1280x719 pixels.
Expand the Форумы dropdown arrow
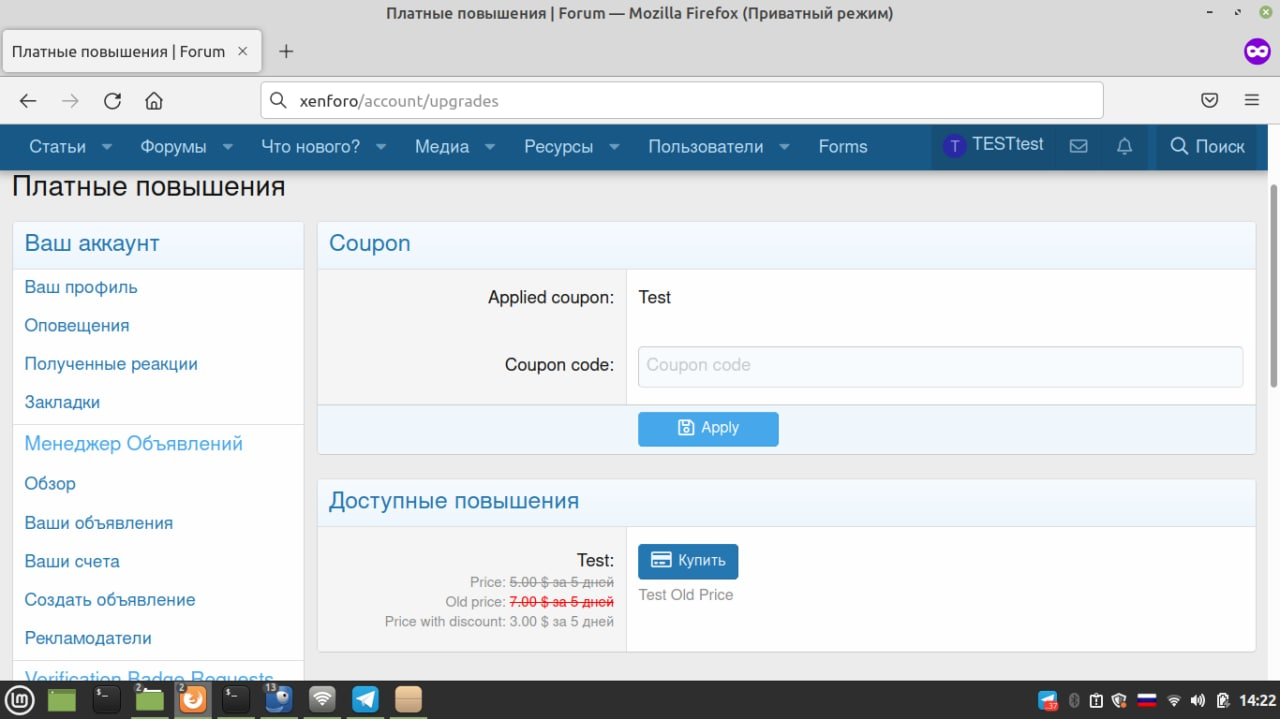(228, 147)
